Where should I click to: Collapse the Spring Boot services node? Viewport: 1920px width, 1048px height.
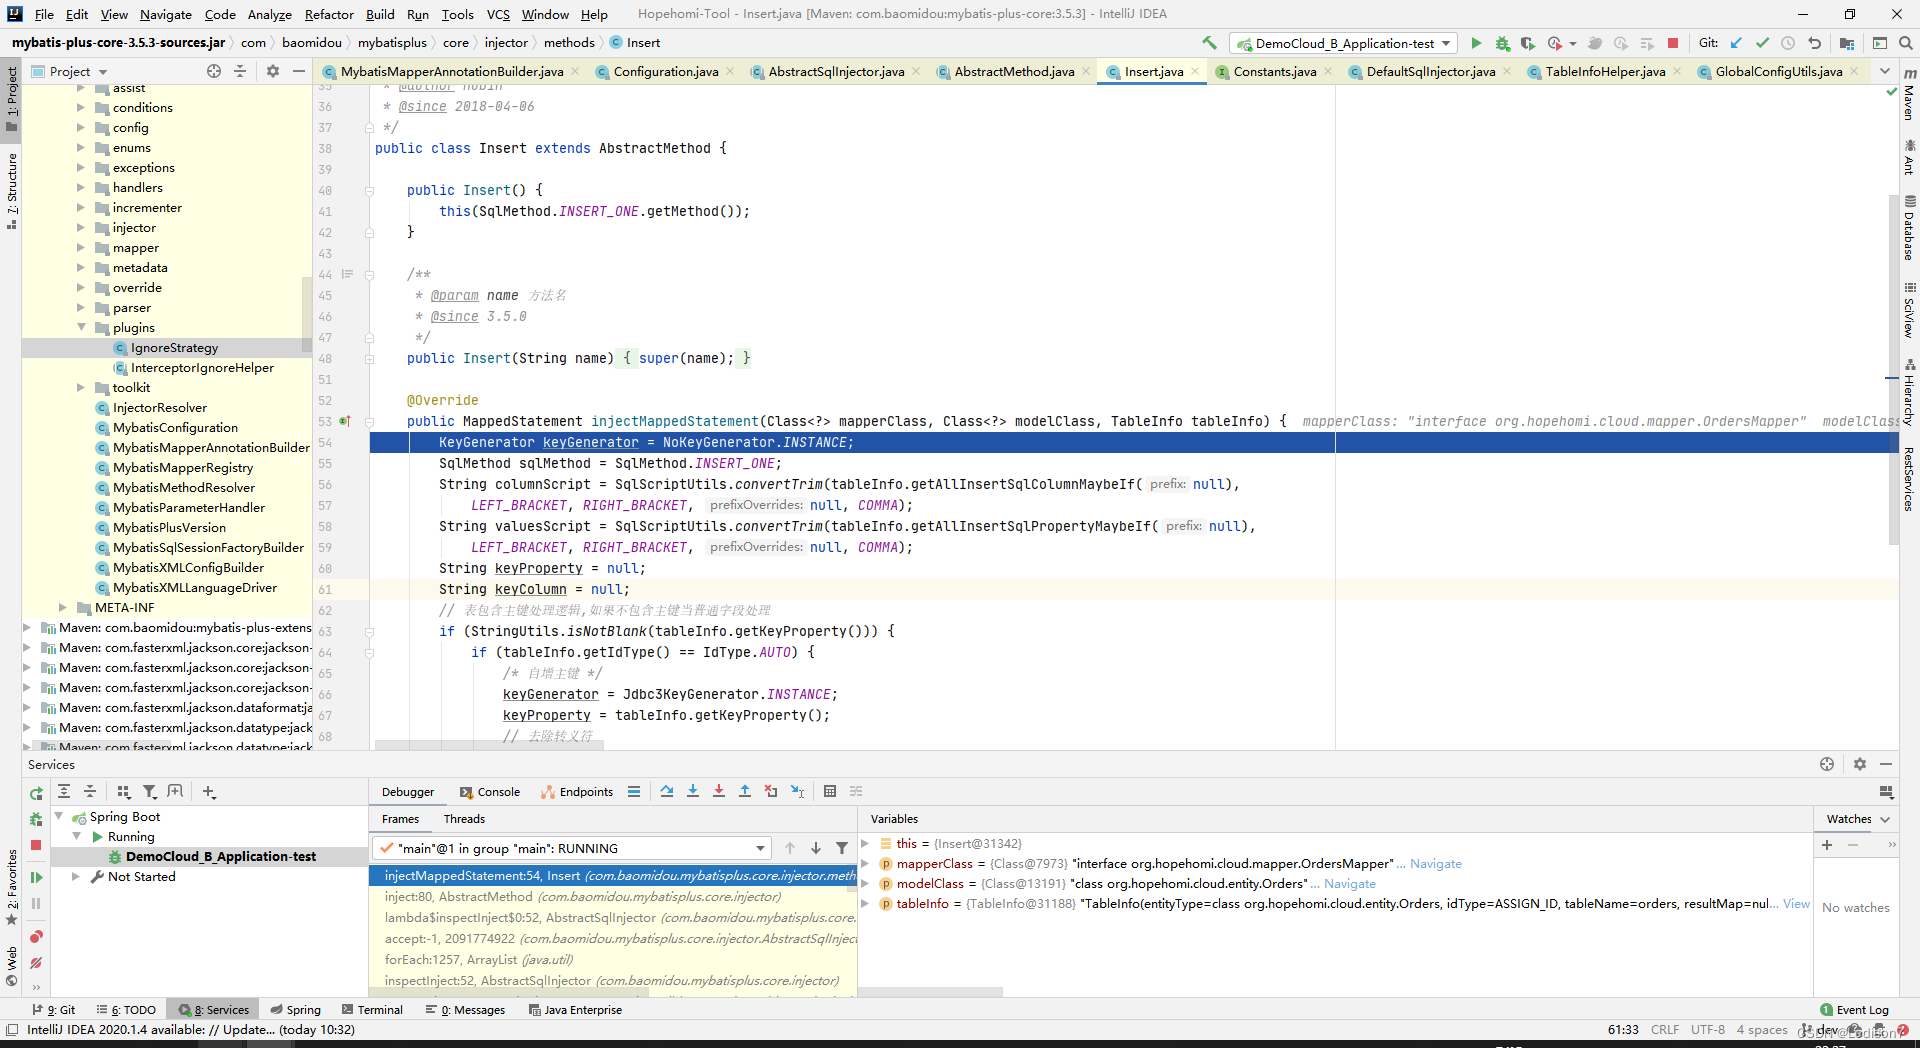[58, 817]
